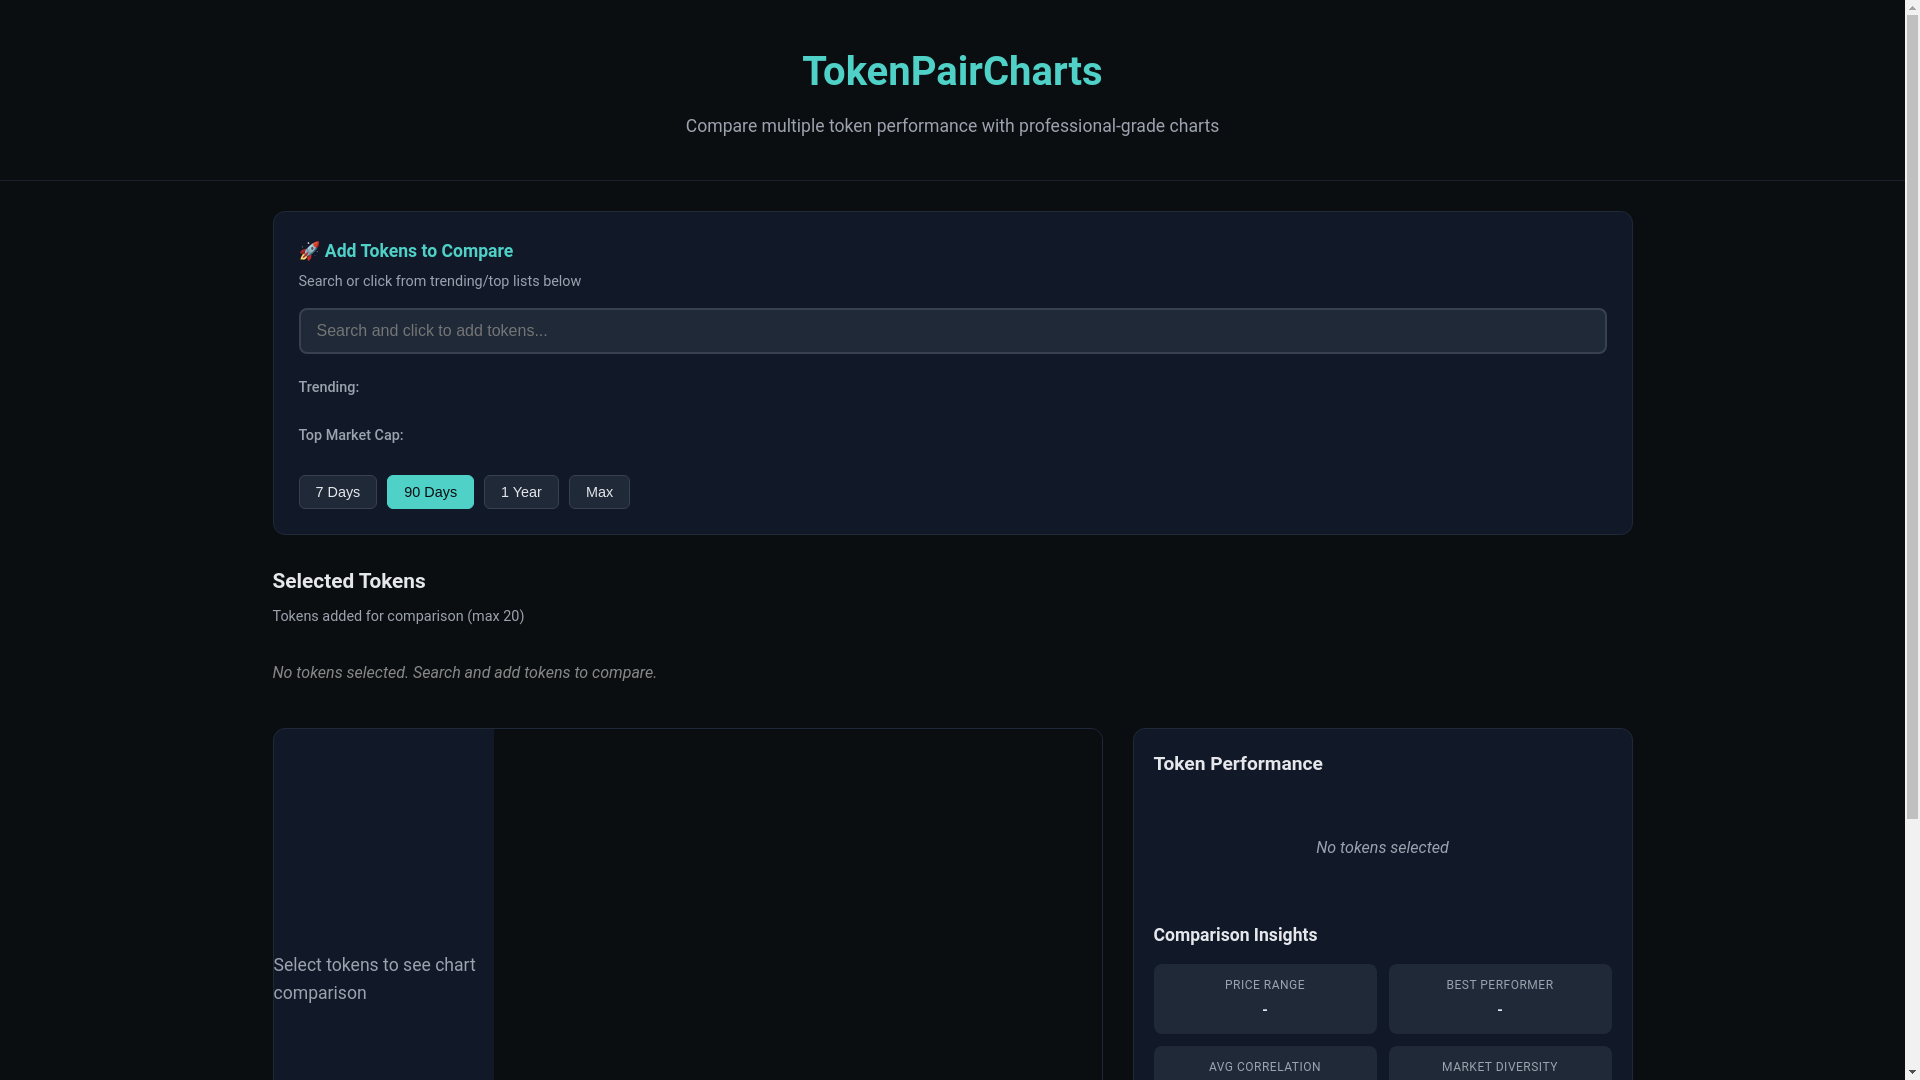Click the Top Market Cap label
The height and width of the screenshot is (1080, 1920).
tap(351, 435)
